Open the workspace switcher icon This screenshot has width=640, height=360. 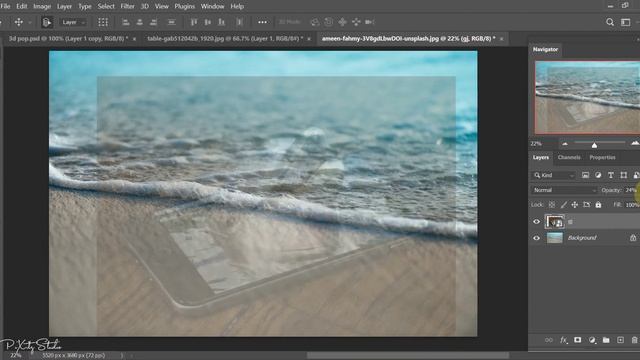(626, 22)
